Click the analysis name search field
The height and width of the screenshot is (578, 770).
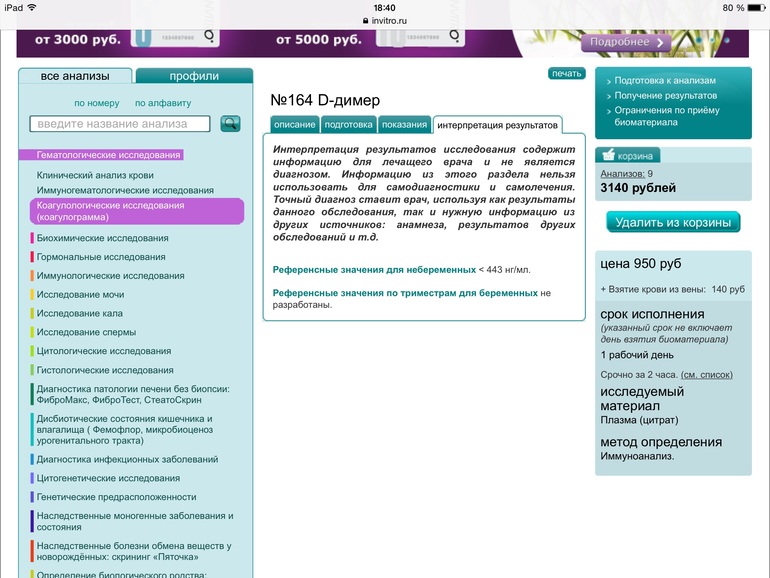[120, 124]
